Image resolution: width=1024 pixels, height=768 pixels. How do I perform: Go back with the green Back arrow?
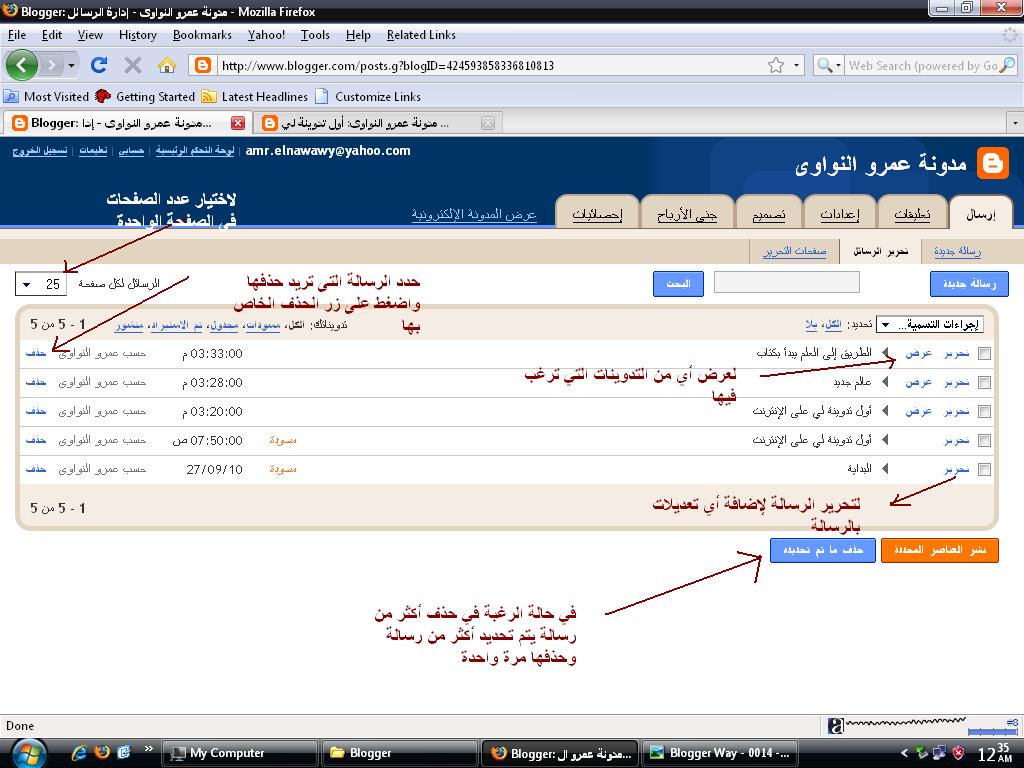[22, 65]
